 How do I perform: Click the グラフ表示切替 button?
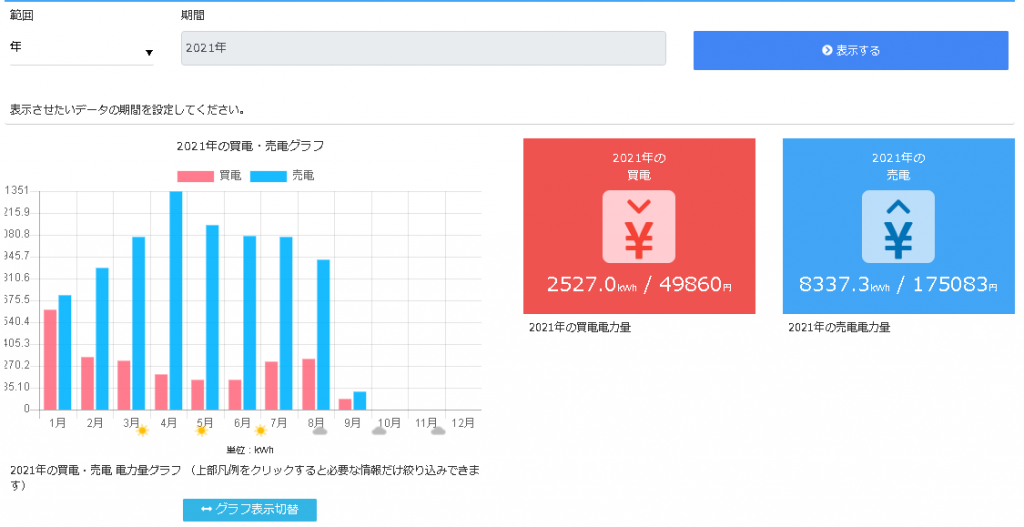tap(249, 510)
